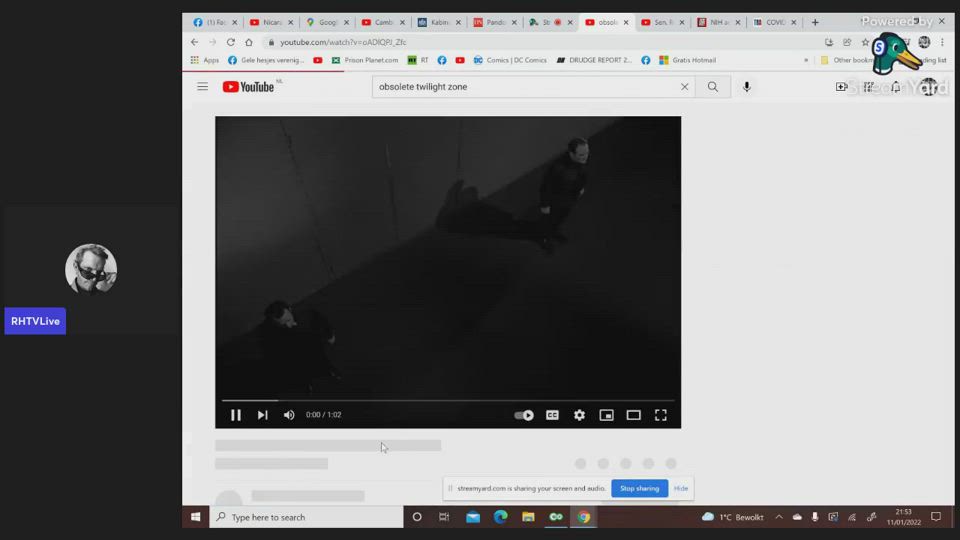Switch to miniplayer mode
The width and height of the screenshot is (960, 540).
pyautogui.click(x=606, y=415)
